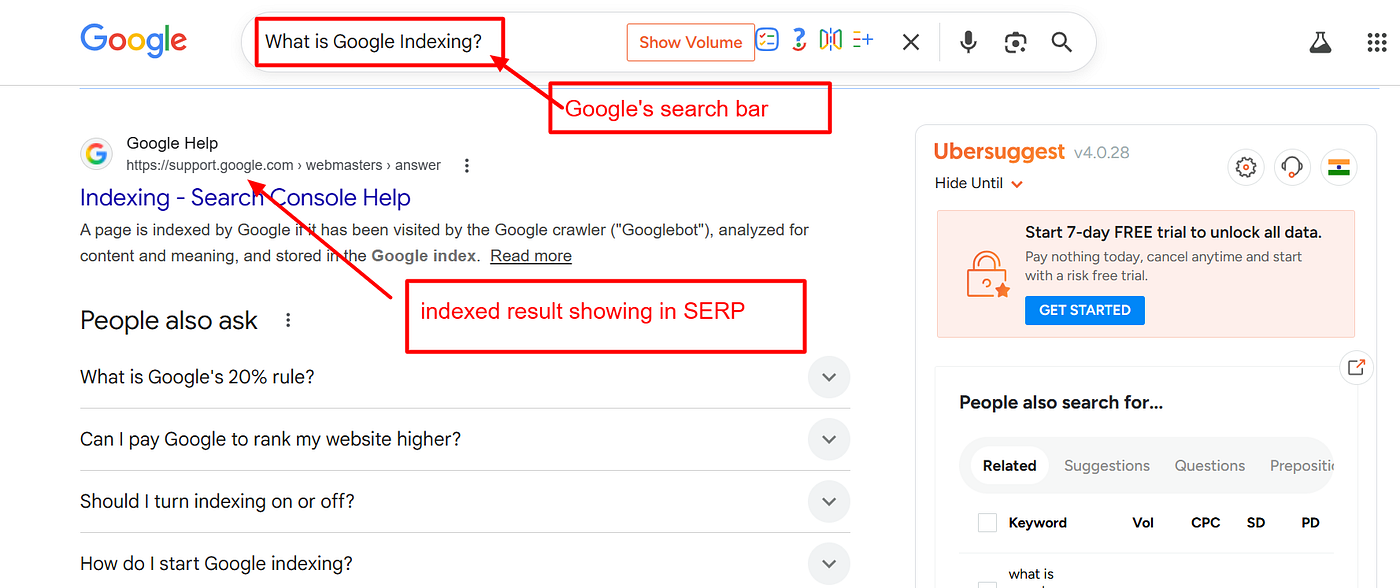1400x588 pixels.
Task: Click the SD column header
Action: (1256, 522)
